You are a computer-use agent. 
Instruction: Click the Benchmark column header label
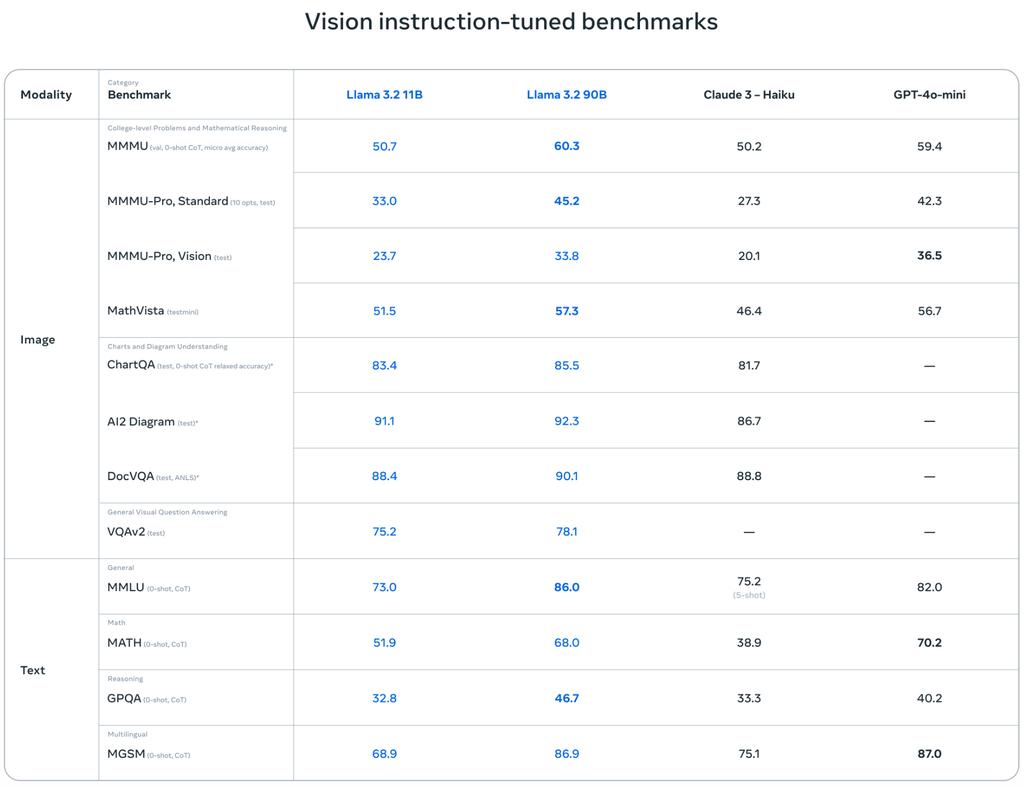[139, 95]
